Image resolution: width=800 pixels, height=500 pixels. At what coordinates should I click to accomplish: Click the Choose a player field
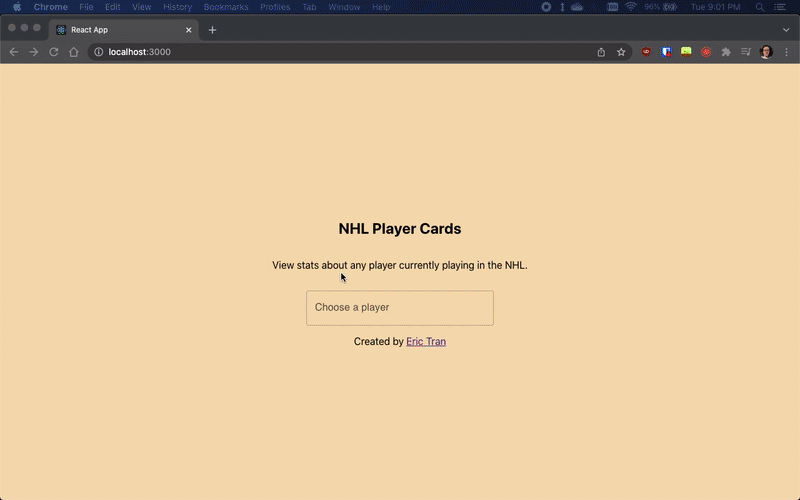click(399, 308)
